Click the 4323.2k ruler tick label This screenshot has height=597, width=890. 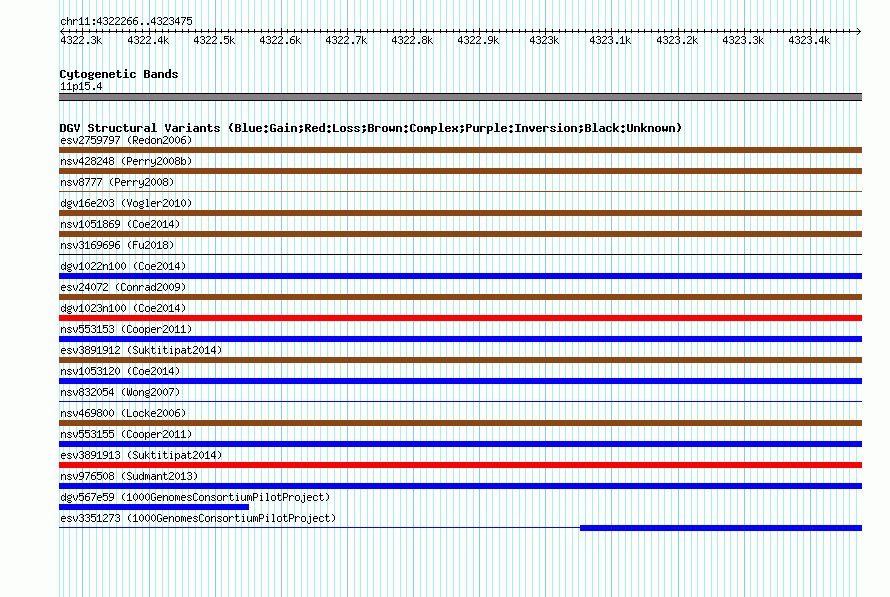click(x=677, y=40)
